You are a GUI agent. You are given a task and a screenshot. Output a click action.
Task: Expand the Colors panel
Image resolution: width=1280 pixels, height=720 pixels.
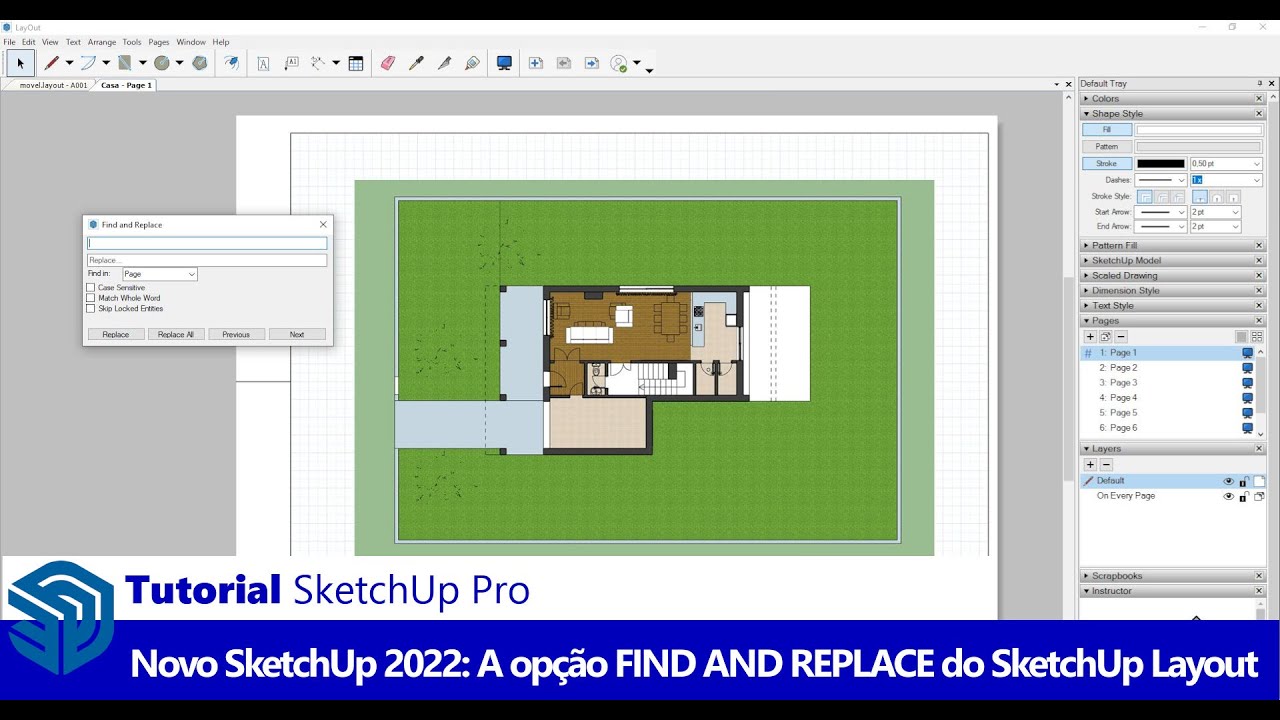coord(1172,99)
